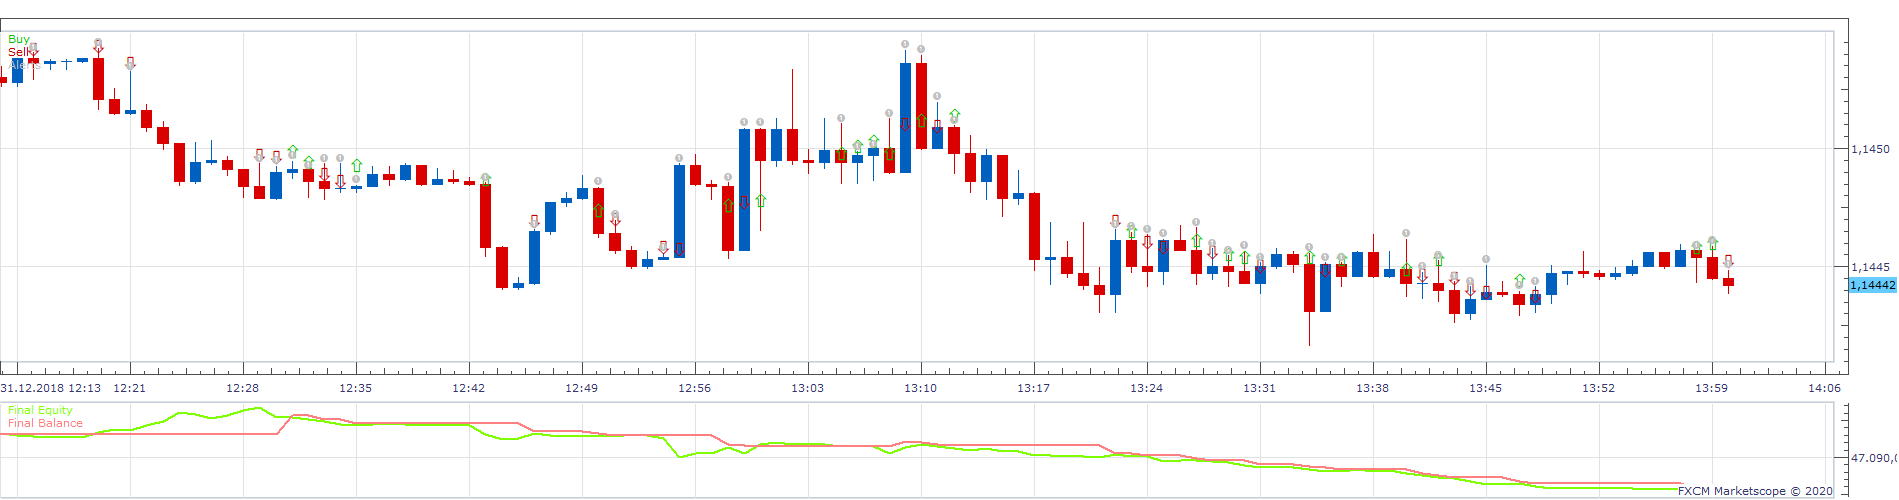The width and height of the screenshot is (1899, 500).
Task: Click the 13:52 time axis label
Action: pos(1598,388)
